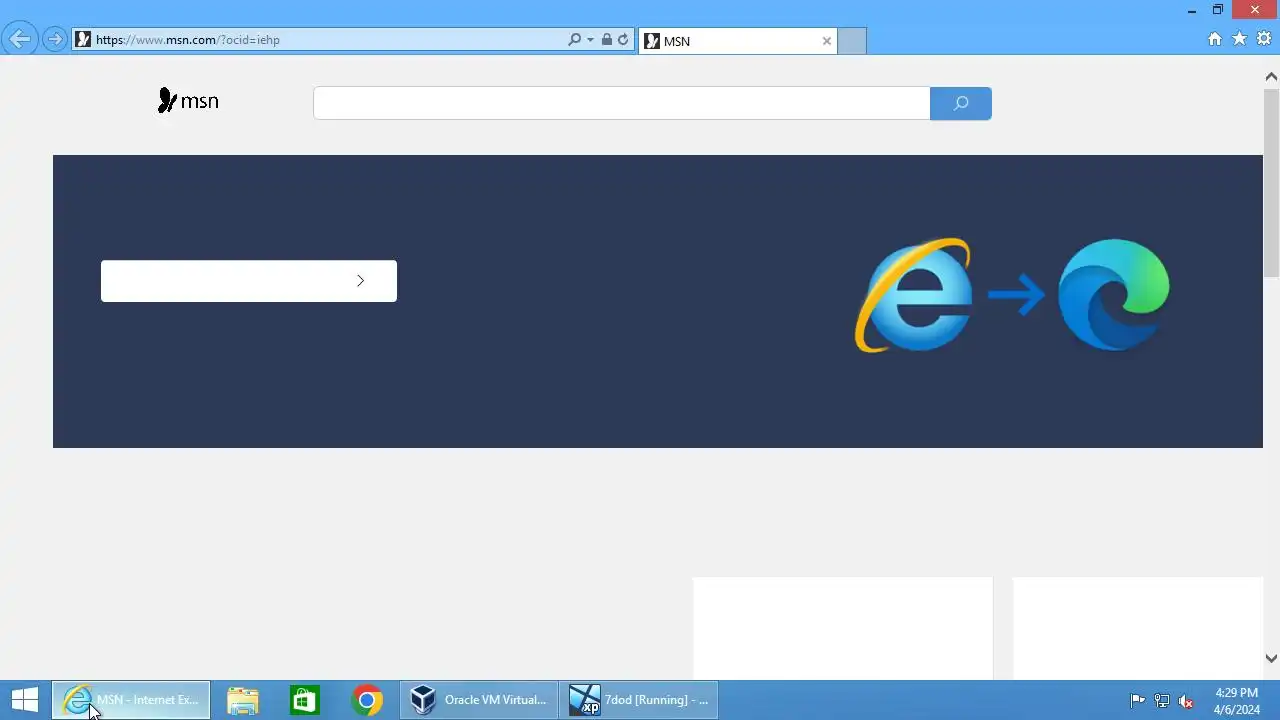The image size is (1280, 720).
Task: Open File Explorer from the taskbar
Action: coord(243,700)
